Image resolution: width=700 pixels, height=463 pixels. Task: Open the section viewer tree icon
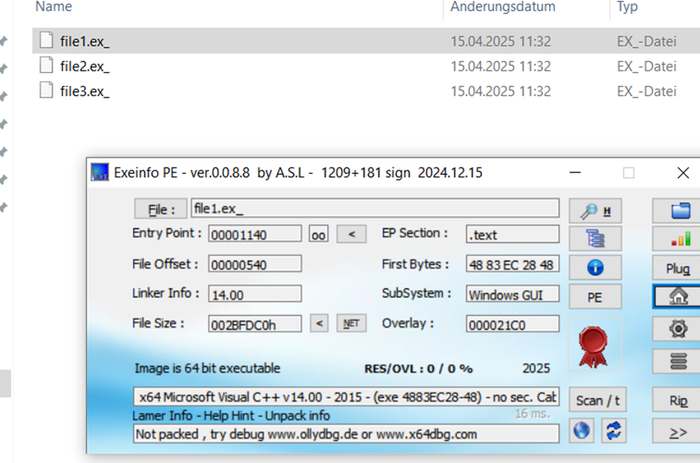click(x=595, y=238)
